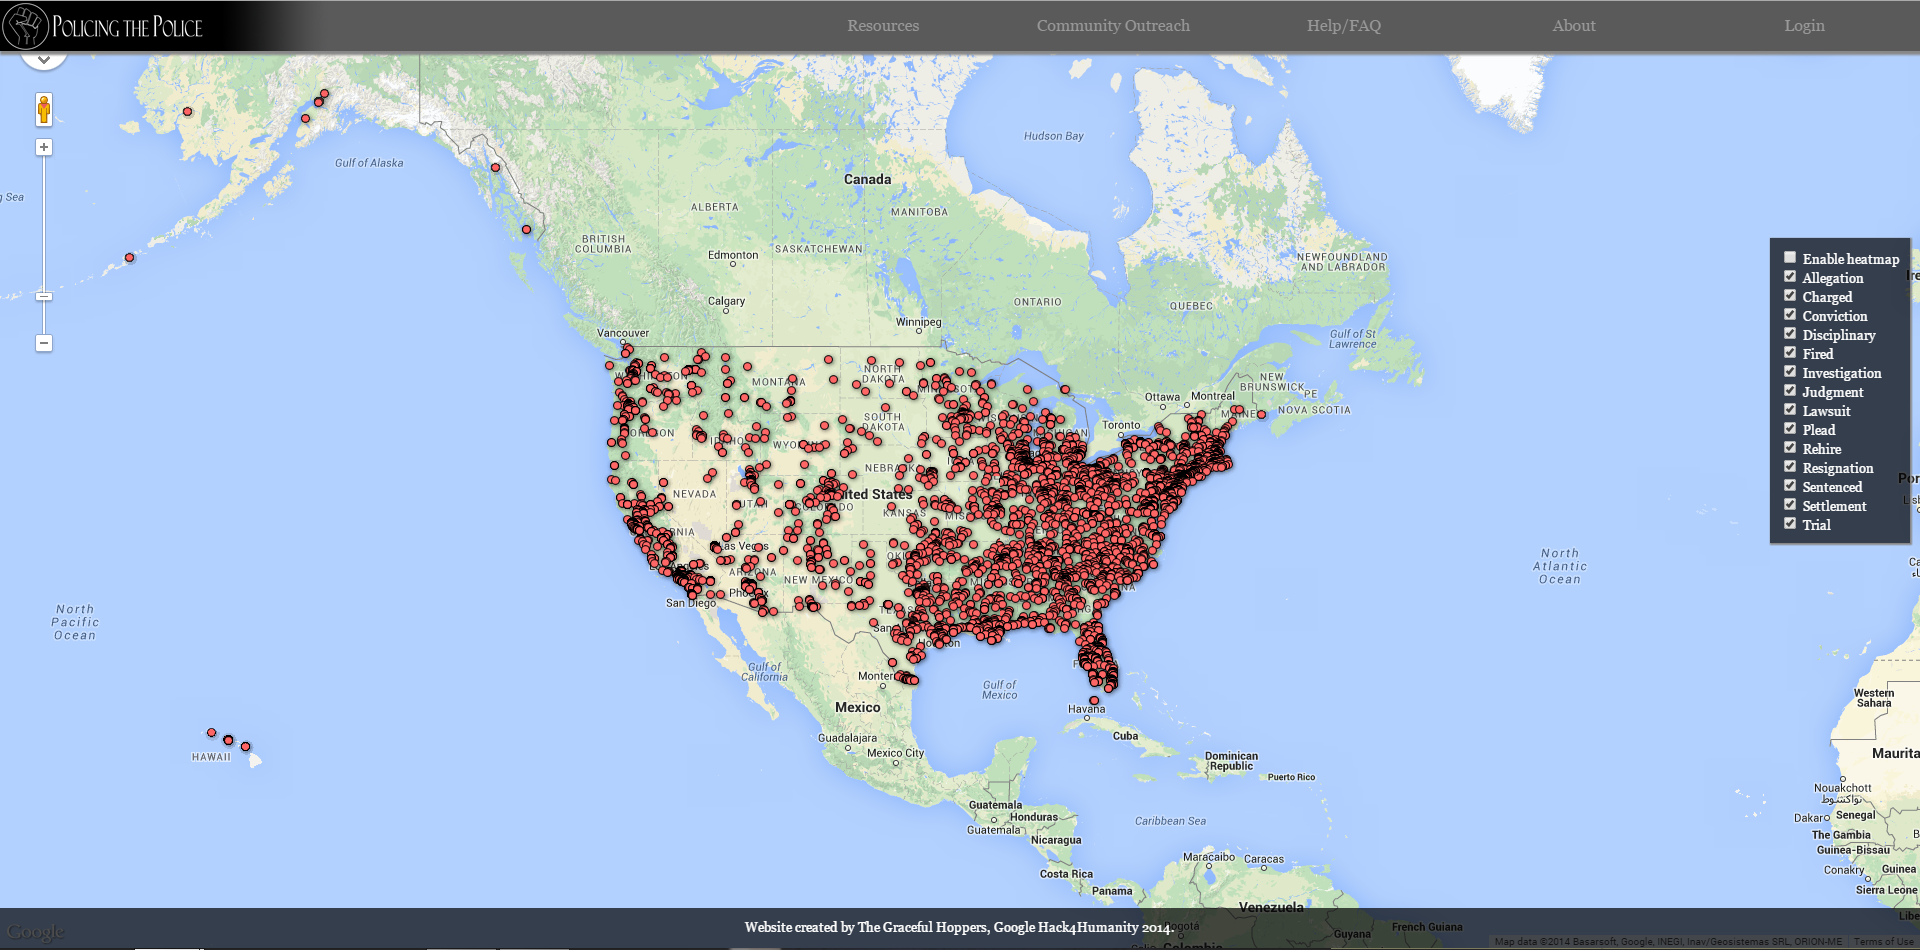
Task: Toggle the Trial checkbox
Action: pos(1790,523)
